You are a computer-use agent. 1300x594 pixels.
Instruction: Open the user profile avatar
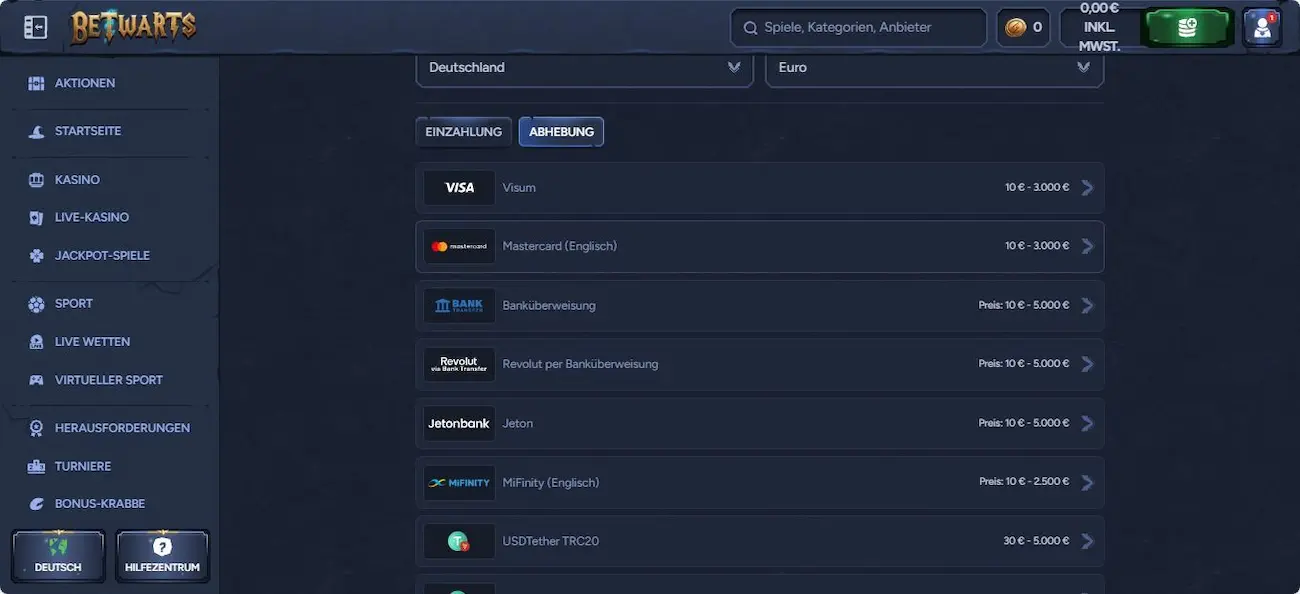tap(1262, 28)
